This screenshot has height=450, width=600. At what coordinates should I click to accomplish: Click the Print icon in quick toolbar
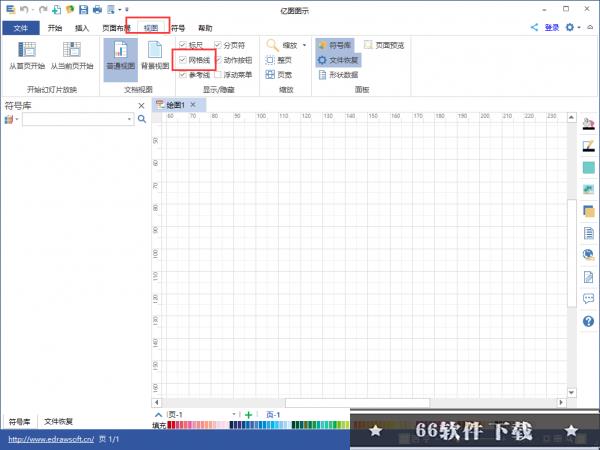click(x=98, y=9)
